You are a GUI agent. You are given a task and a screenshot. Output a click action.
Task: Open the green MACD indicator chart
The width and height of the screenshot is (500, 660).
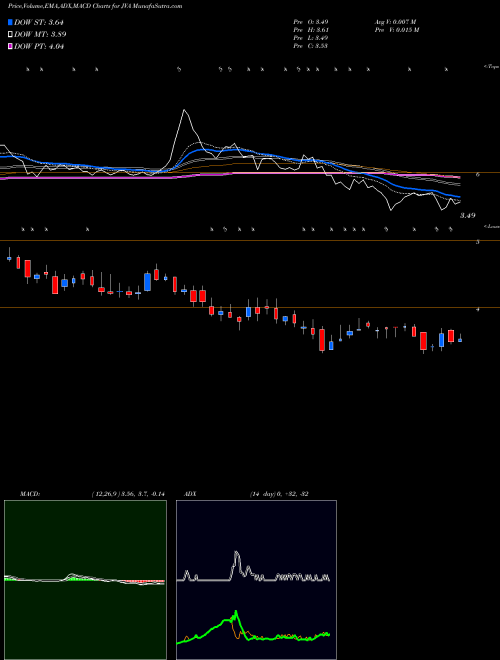pos(85,580)
